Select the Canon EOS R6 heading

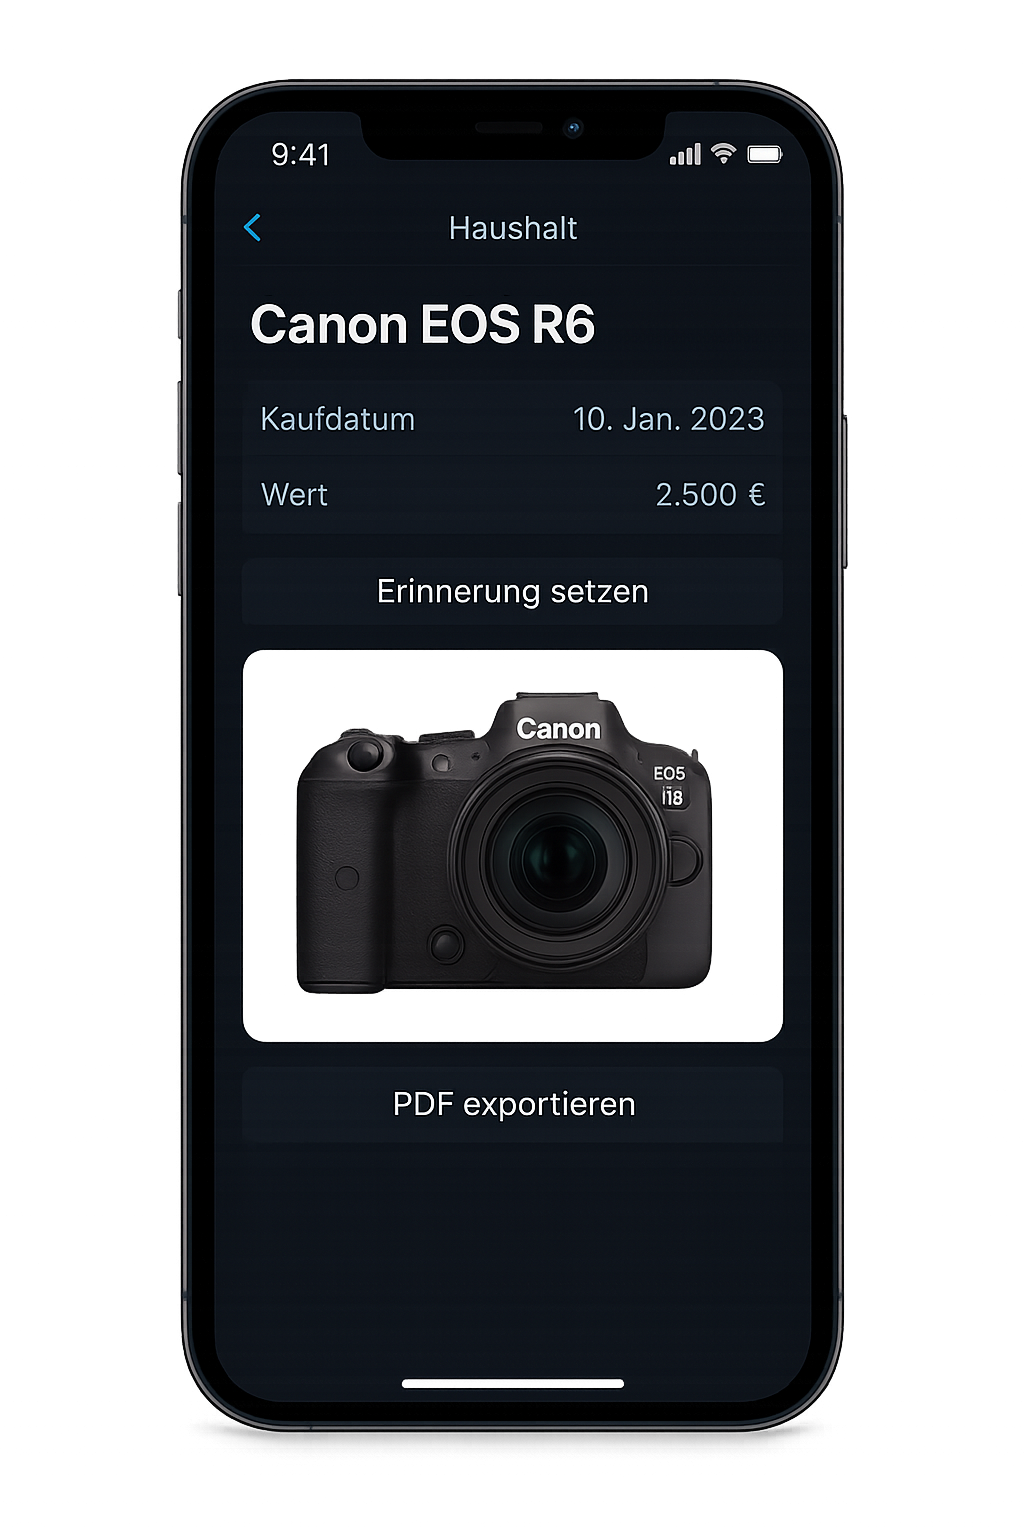422,324
